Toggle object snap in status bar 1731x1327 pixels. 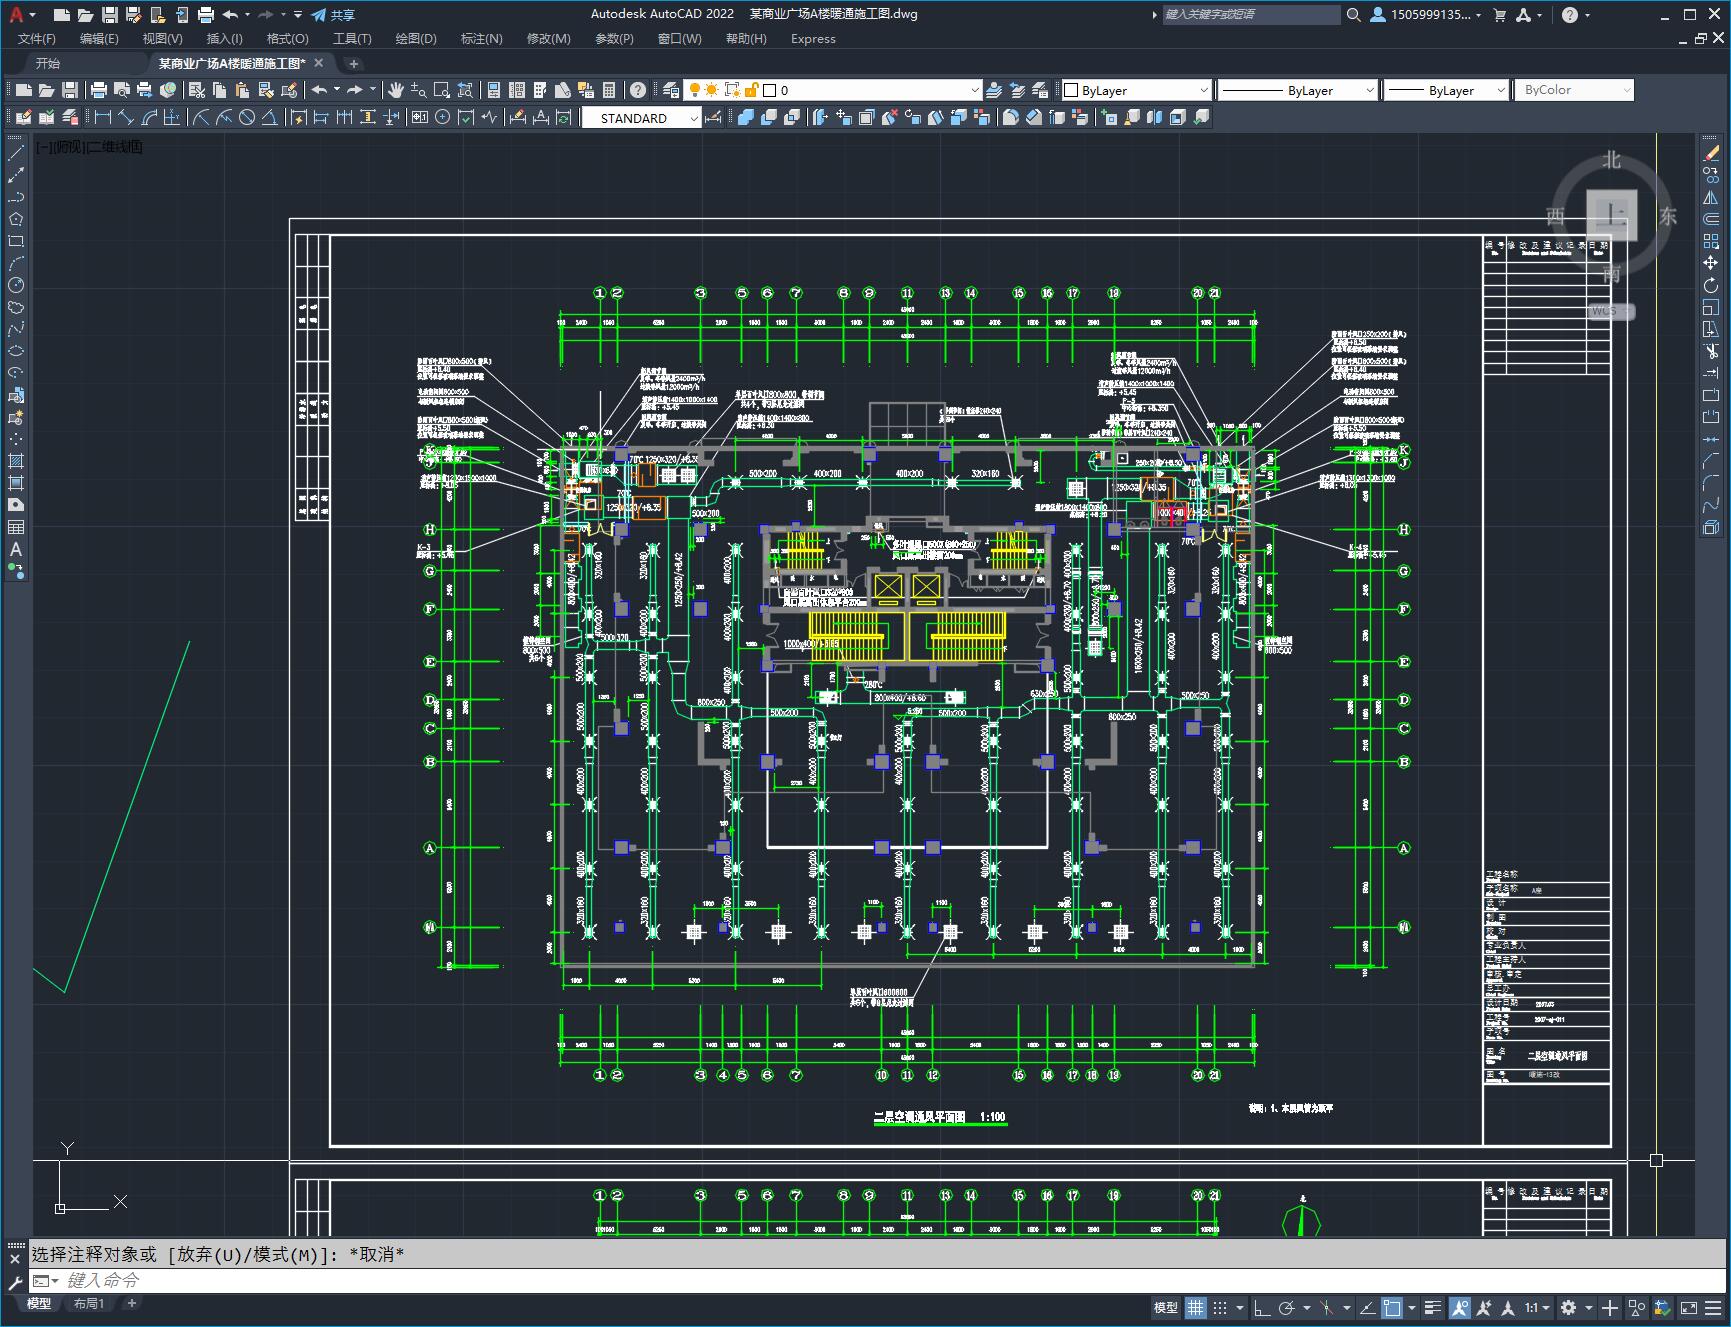[x=1391, y=1307]
